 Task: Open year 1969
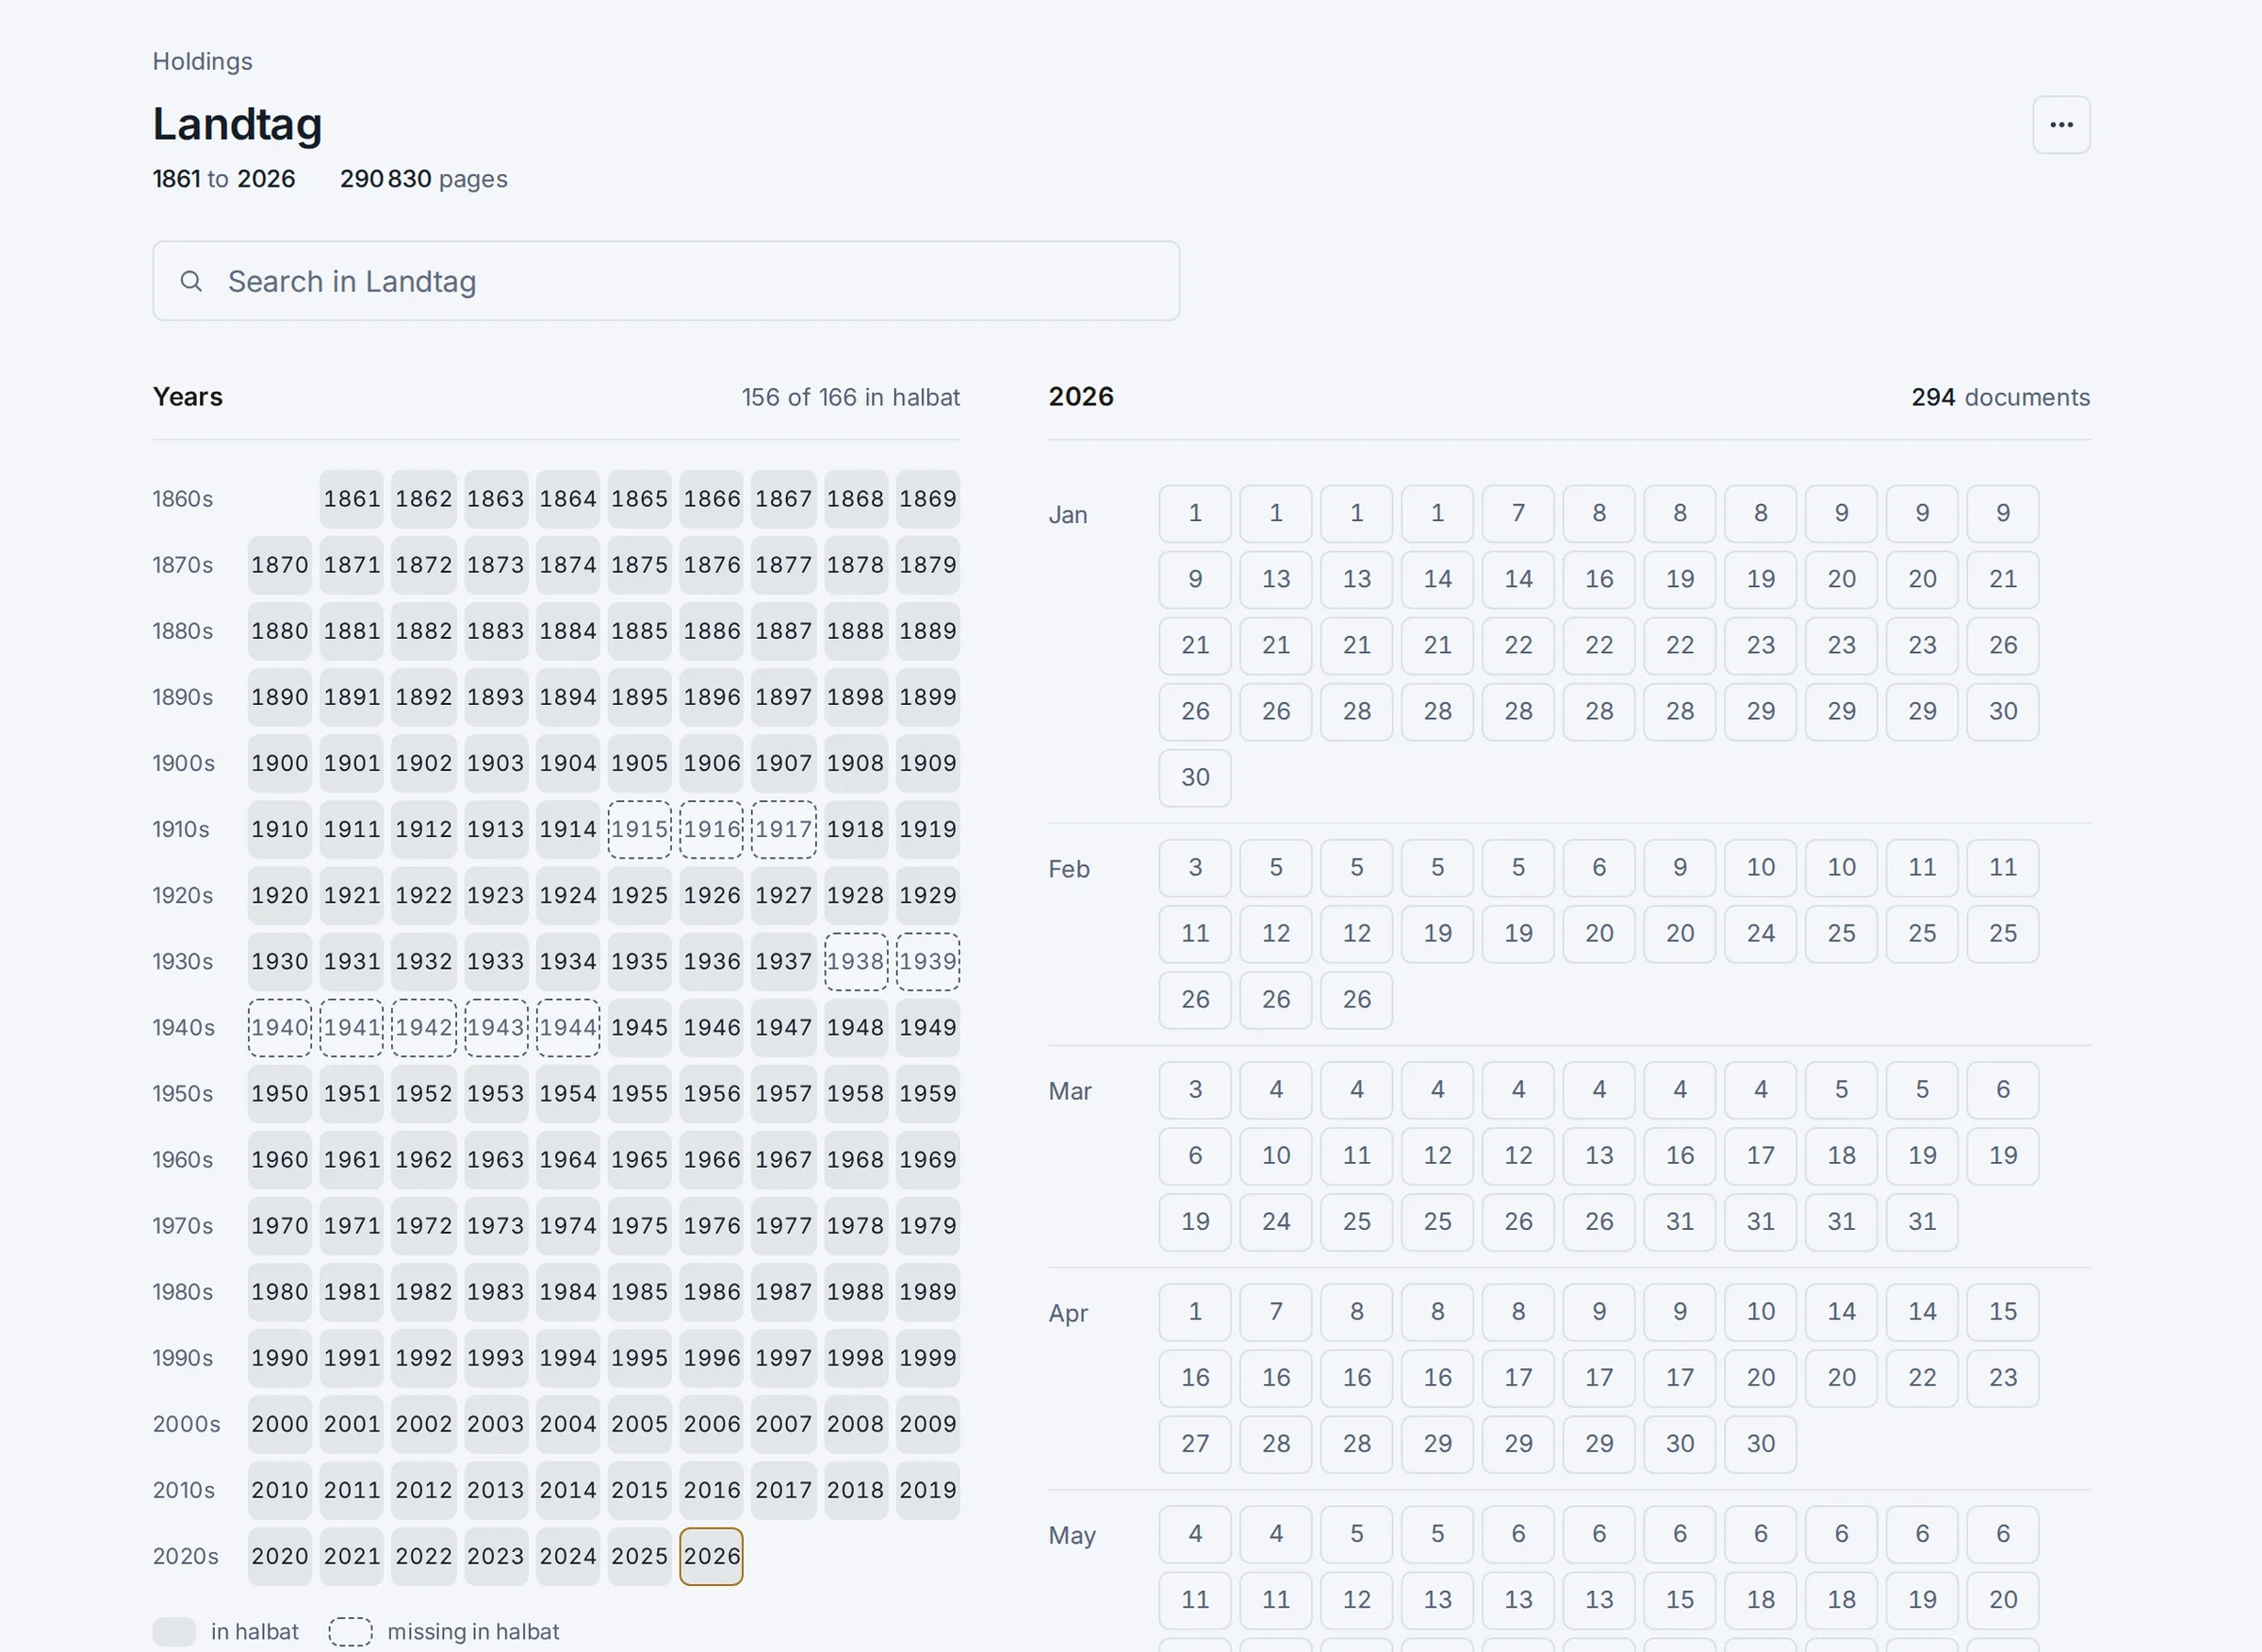(927, 1159)
